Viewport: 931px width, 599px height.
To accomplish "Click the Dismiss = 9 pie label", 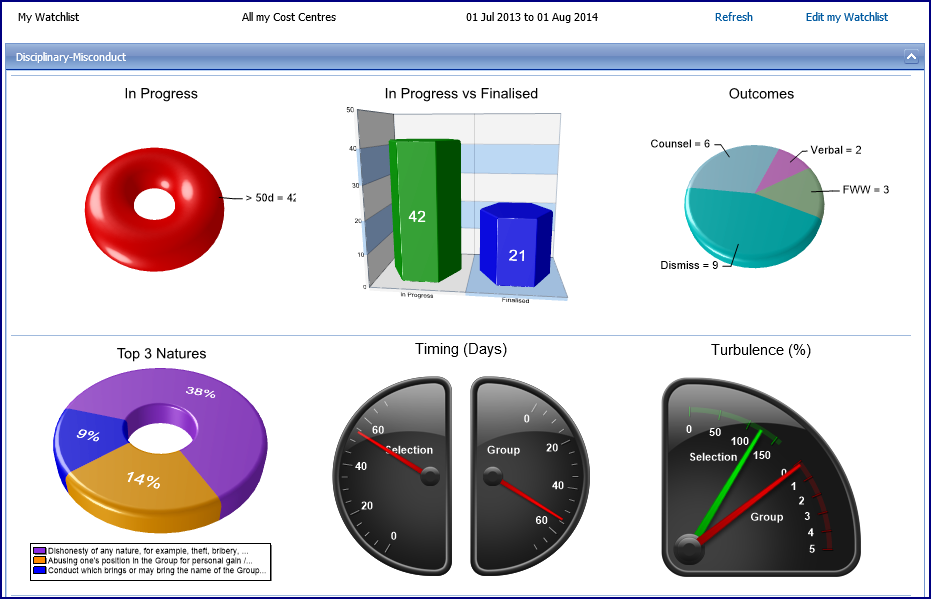I will click(689, 265).
